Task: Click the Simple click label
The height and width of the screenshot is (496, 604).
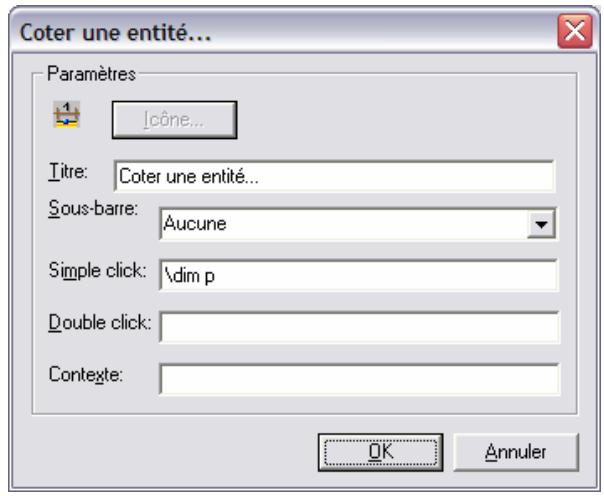Action: coord(97,271)
